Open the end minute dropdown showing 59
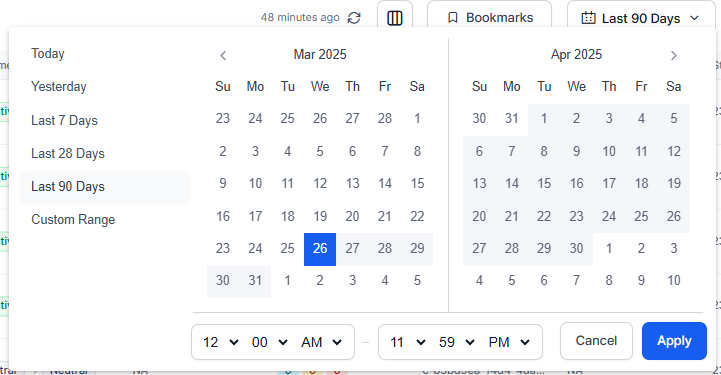Screen dimensions: 721x375 click(x=457, y=342)
